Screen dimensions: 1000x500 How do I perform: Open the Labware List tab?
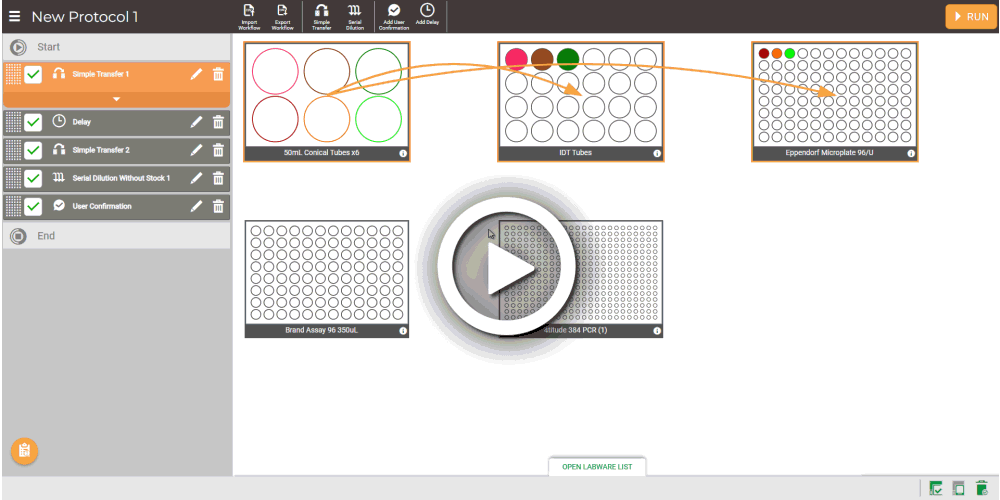coord(597,467)
